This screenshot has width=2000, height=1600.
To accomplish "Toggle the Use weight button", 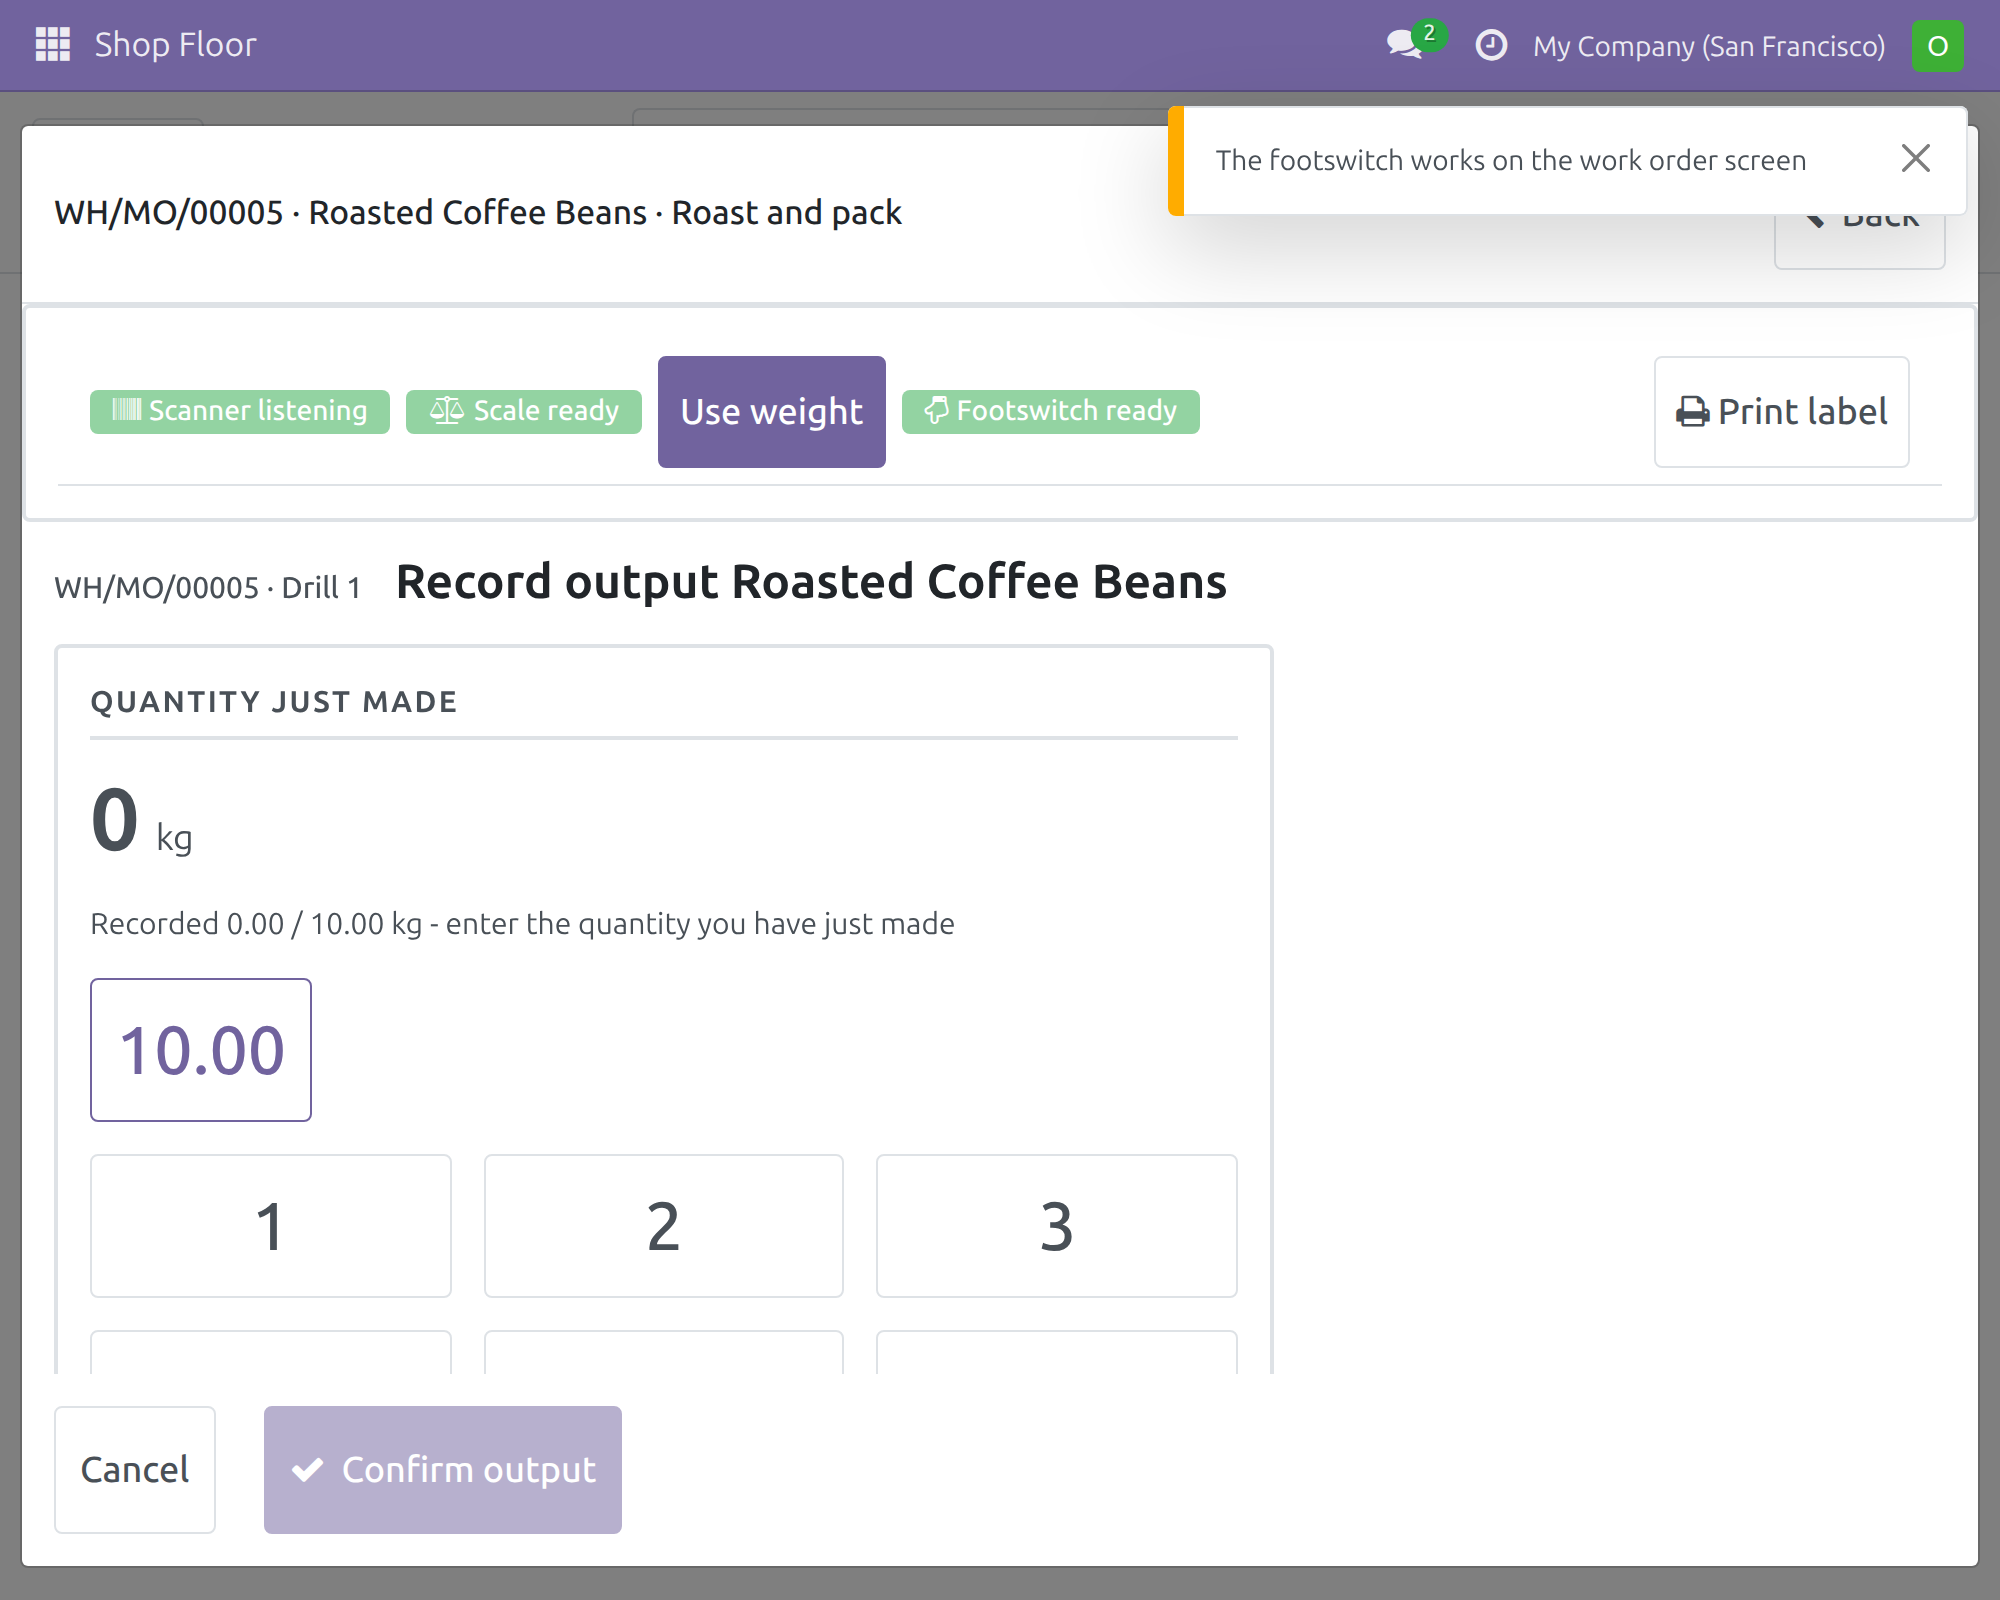I will pos(772,412).
